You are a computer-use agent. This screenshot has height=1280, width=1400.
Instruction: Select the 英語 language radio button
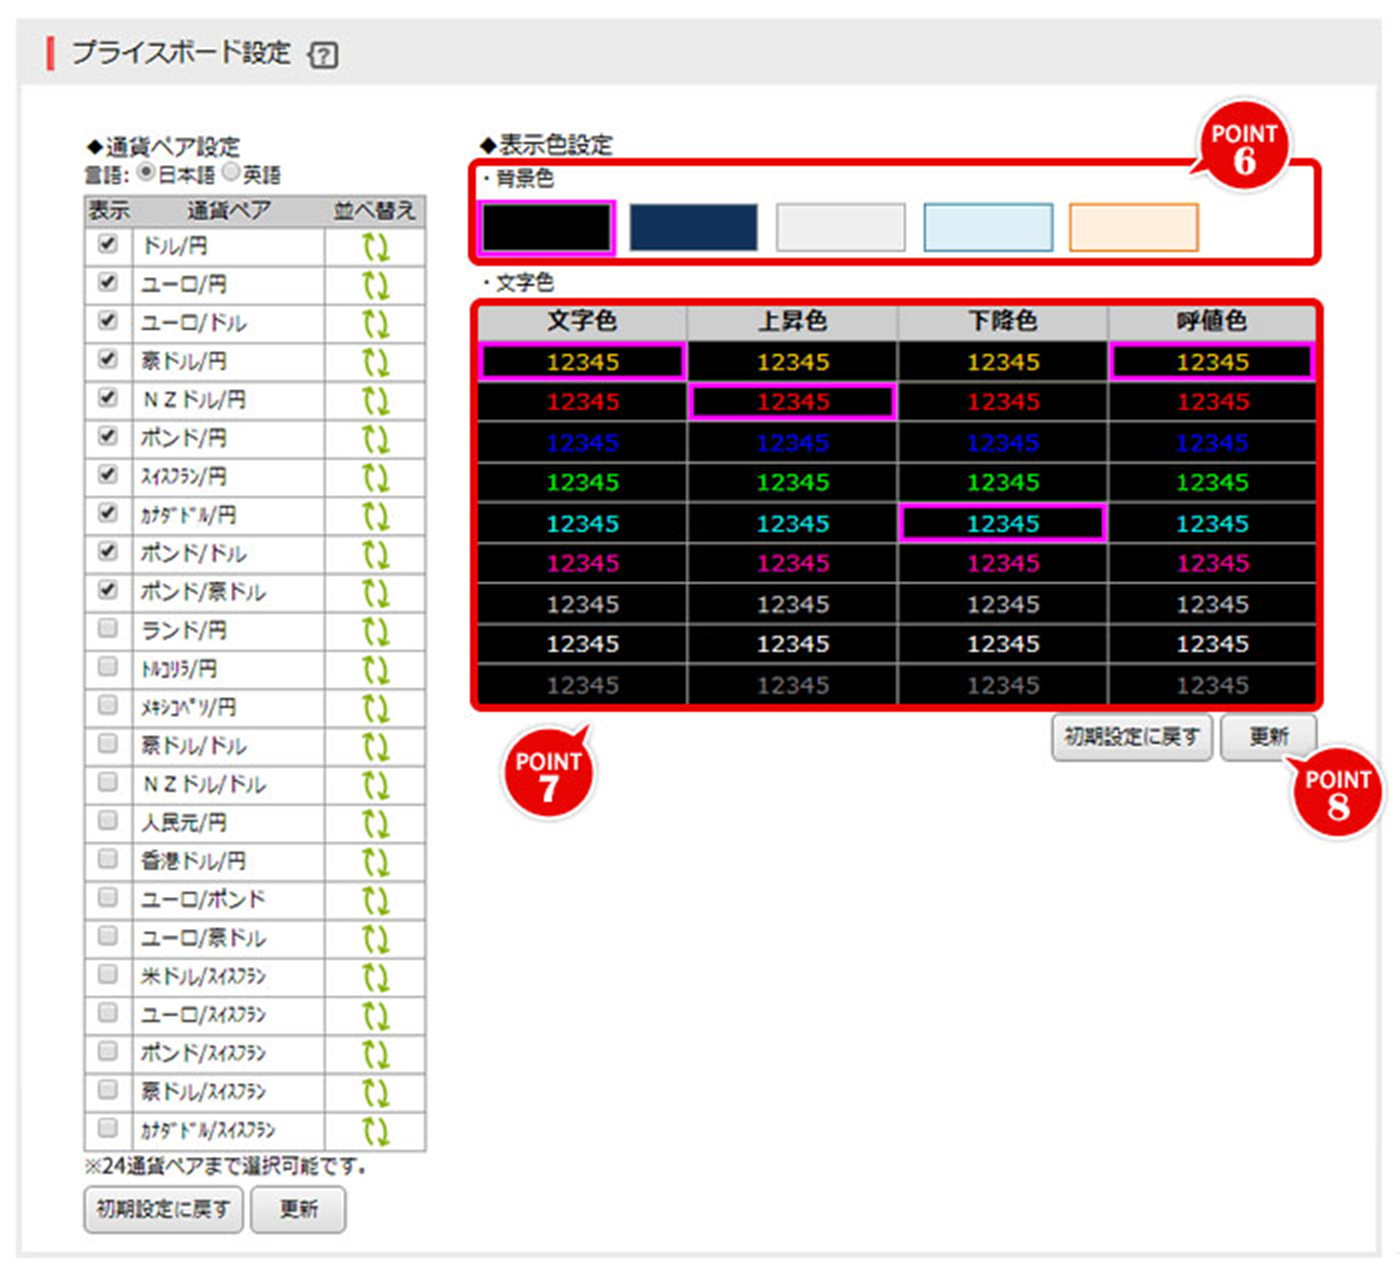(232, 172)
